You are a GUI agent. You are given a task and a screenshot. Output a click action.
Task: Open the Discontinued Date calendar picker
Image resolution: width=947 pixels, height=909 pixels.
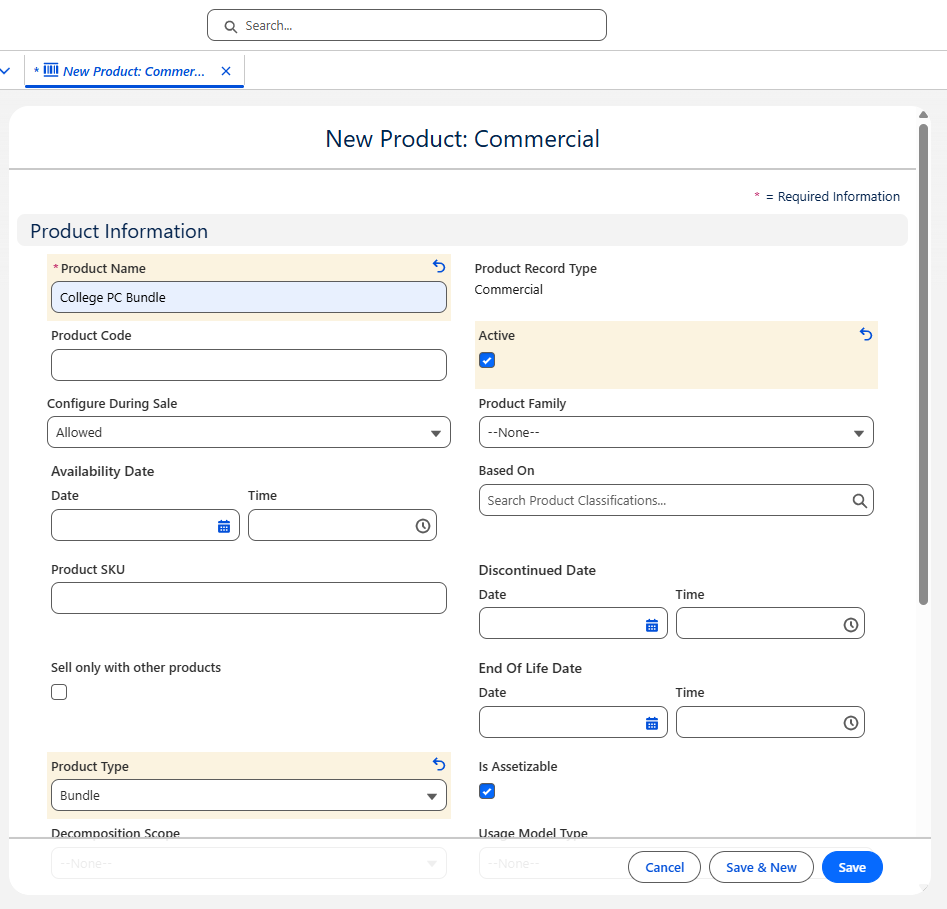click(x=652, y=625)
